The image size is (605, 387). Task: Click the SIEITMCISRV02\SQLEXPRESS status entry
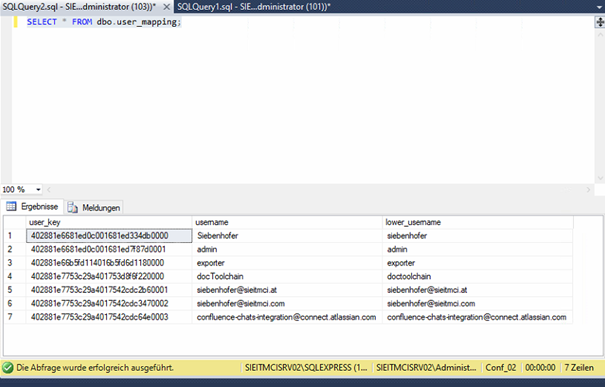(x=306, y=368)
